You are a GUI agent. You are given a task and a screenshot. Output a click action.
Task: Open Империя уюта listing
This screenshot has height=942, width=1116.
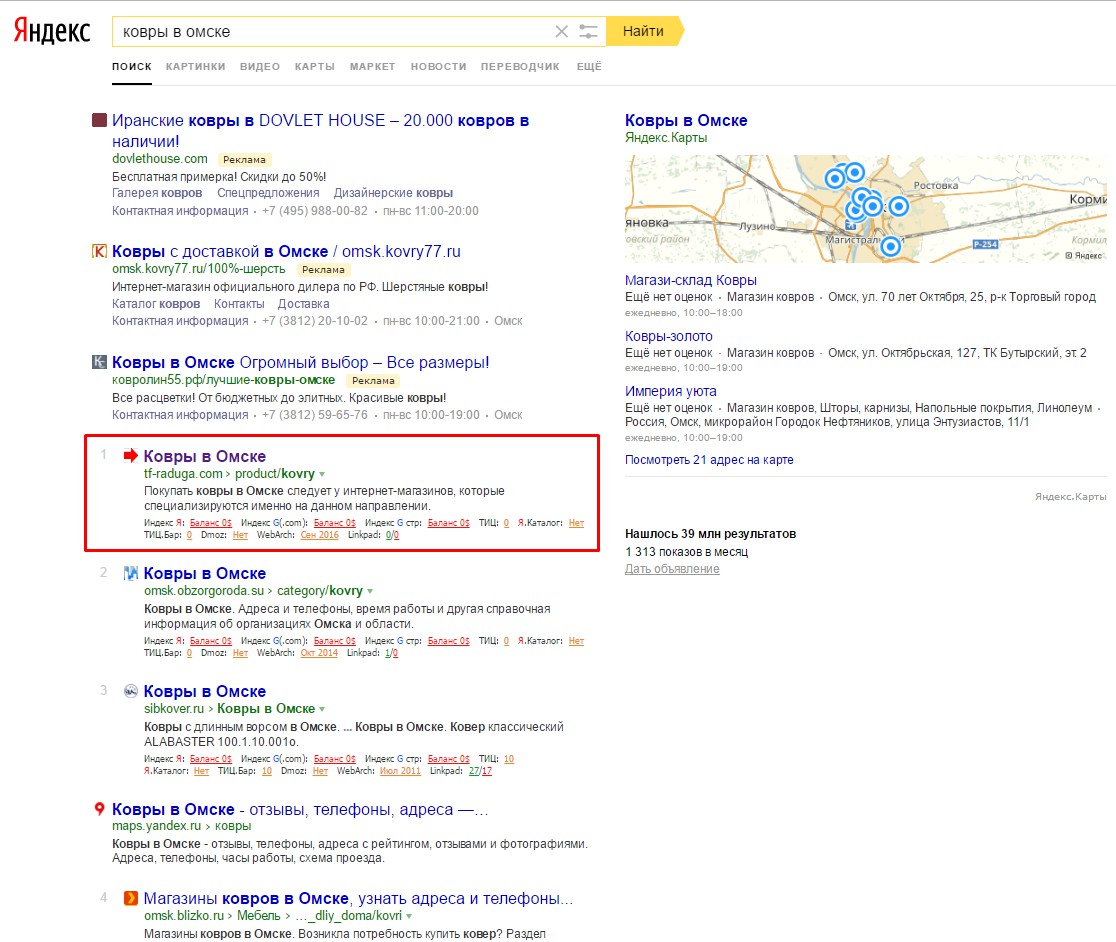(x=670, y=391)
